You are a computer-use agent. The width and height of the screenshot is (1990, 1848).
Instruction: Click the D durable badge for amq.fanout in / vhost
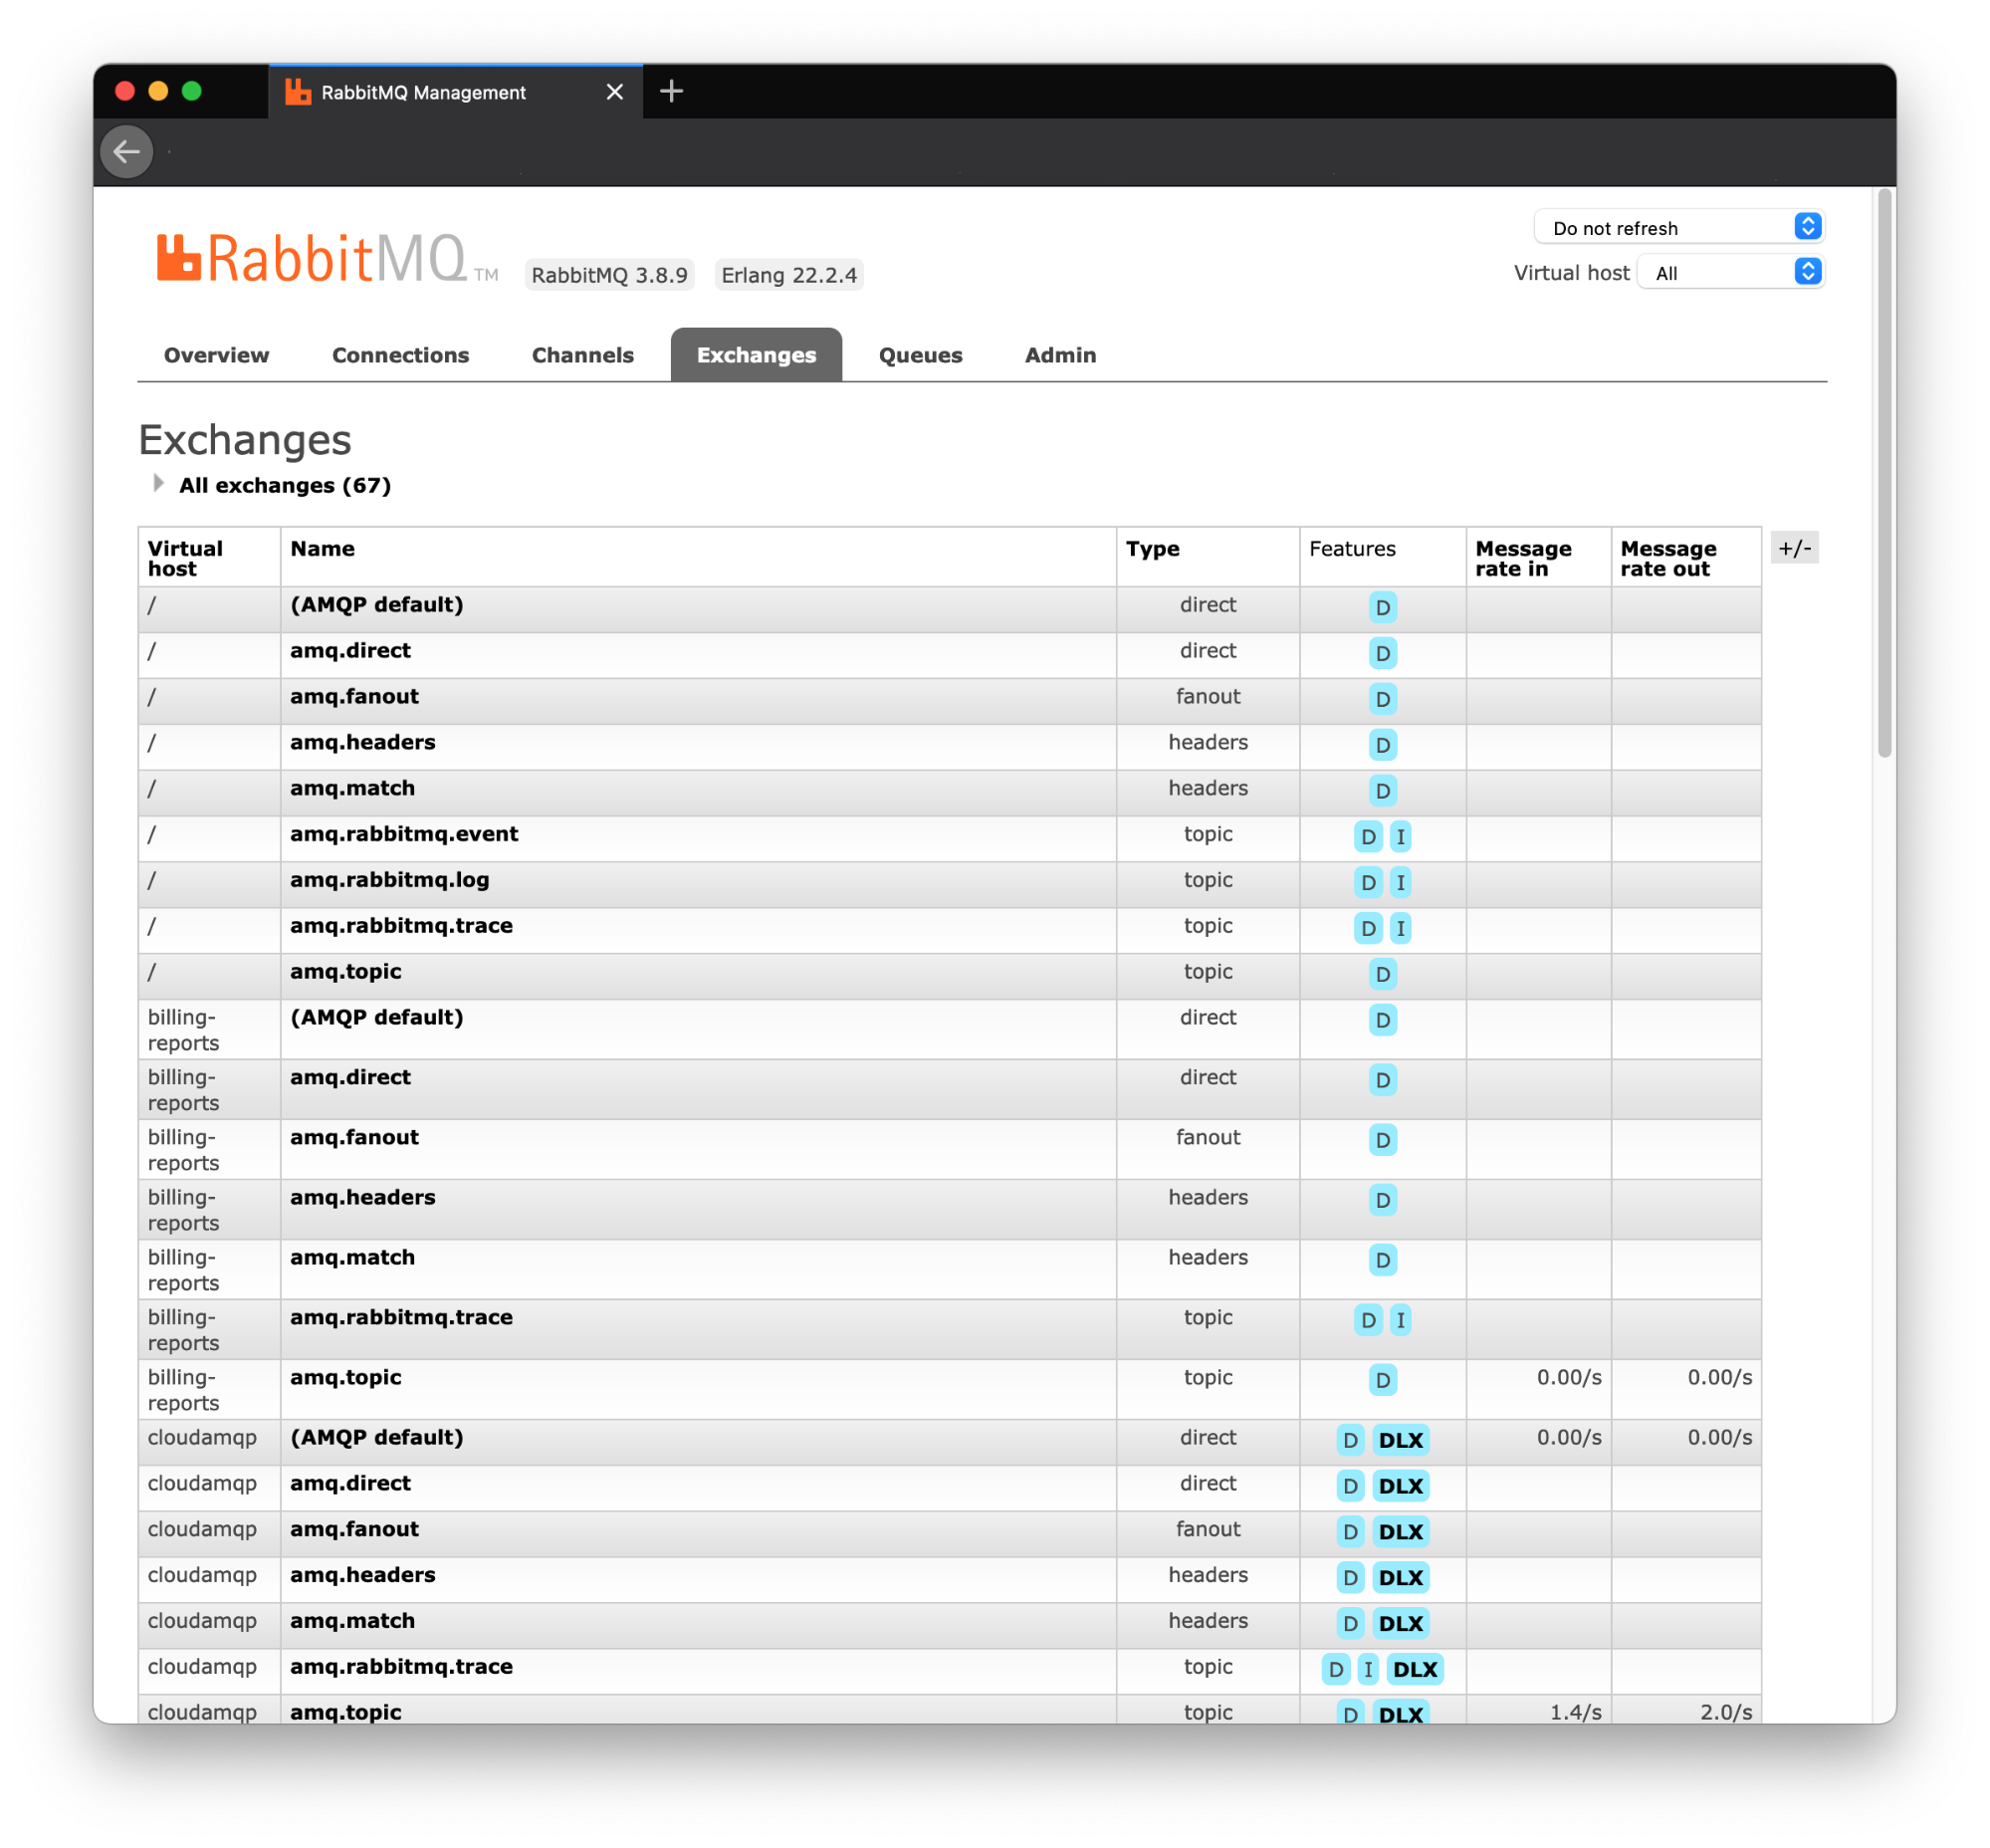click(1382, 699)
